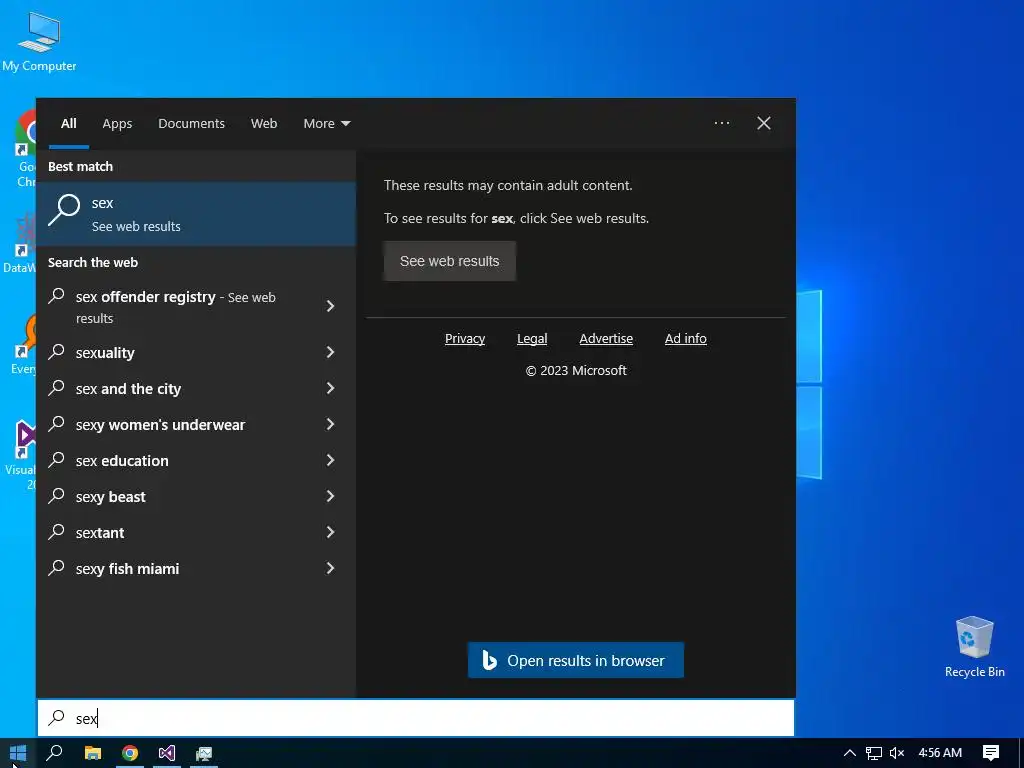Expand arrow for beast suggestion
The width and height of the screenshot is (1024, 768).
pyautogui.click(x=330, y=496)
